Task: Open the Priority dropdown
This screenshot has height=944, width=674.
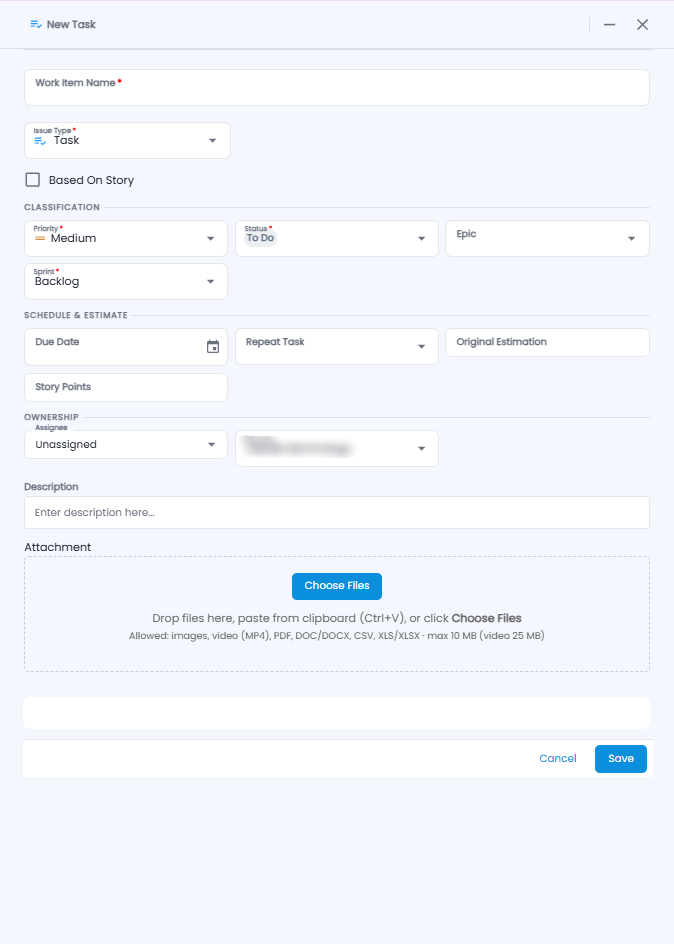Action: [126, 238]
